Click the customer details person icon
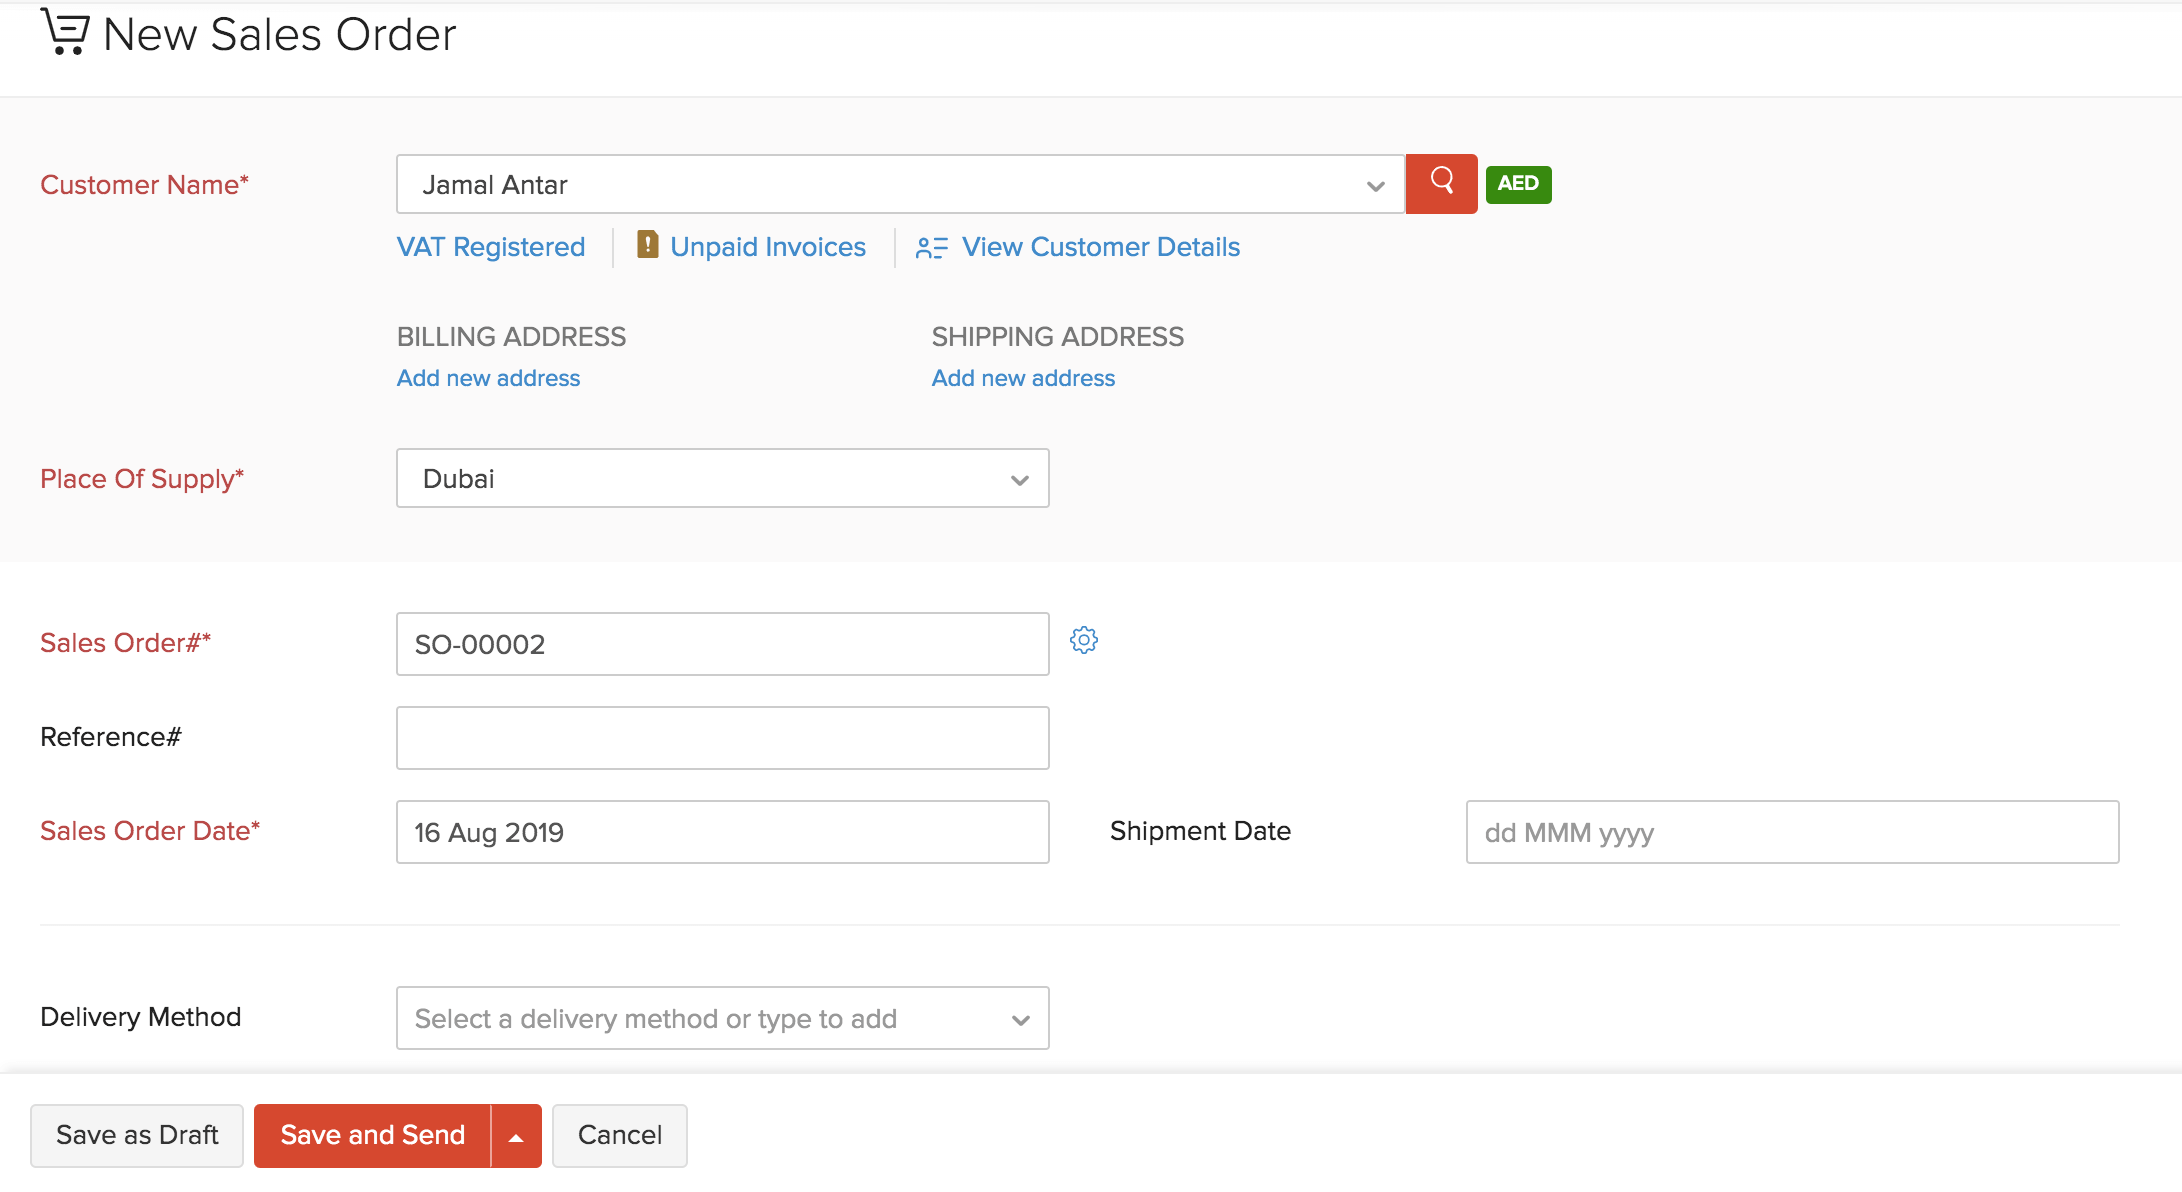Image resolution: width=2182 pixels, height=1192 pixels. click(931, 247)
